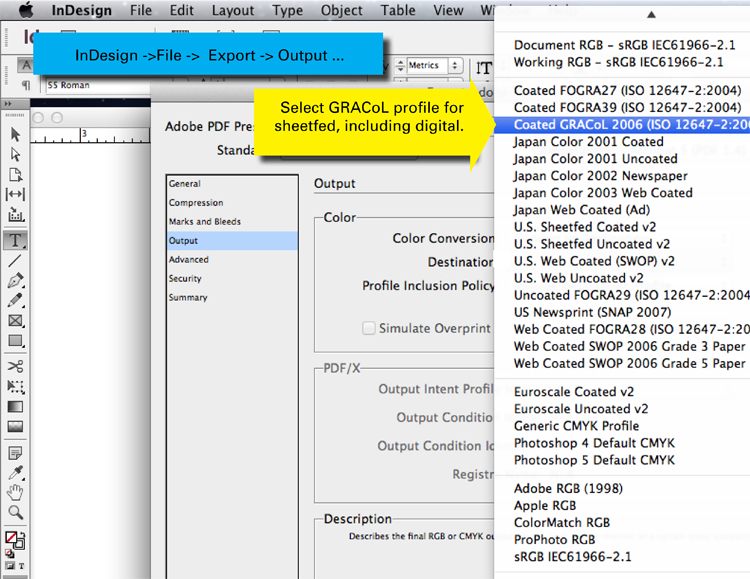Select the Output export category

pyautogui.click(x=232, y=241)
